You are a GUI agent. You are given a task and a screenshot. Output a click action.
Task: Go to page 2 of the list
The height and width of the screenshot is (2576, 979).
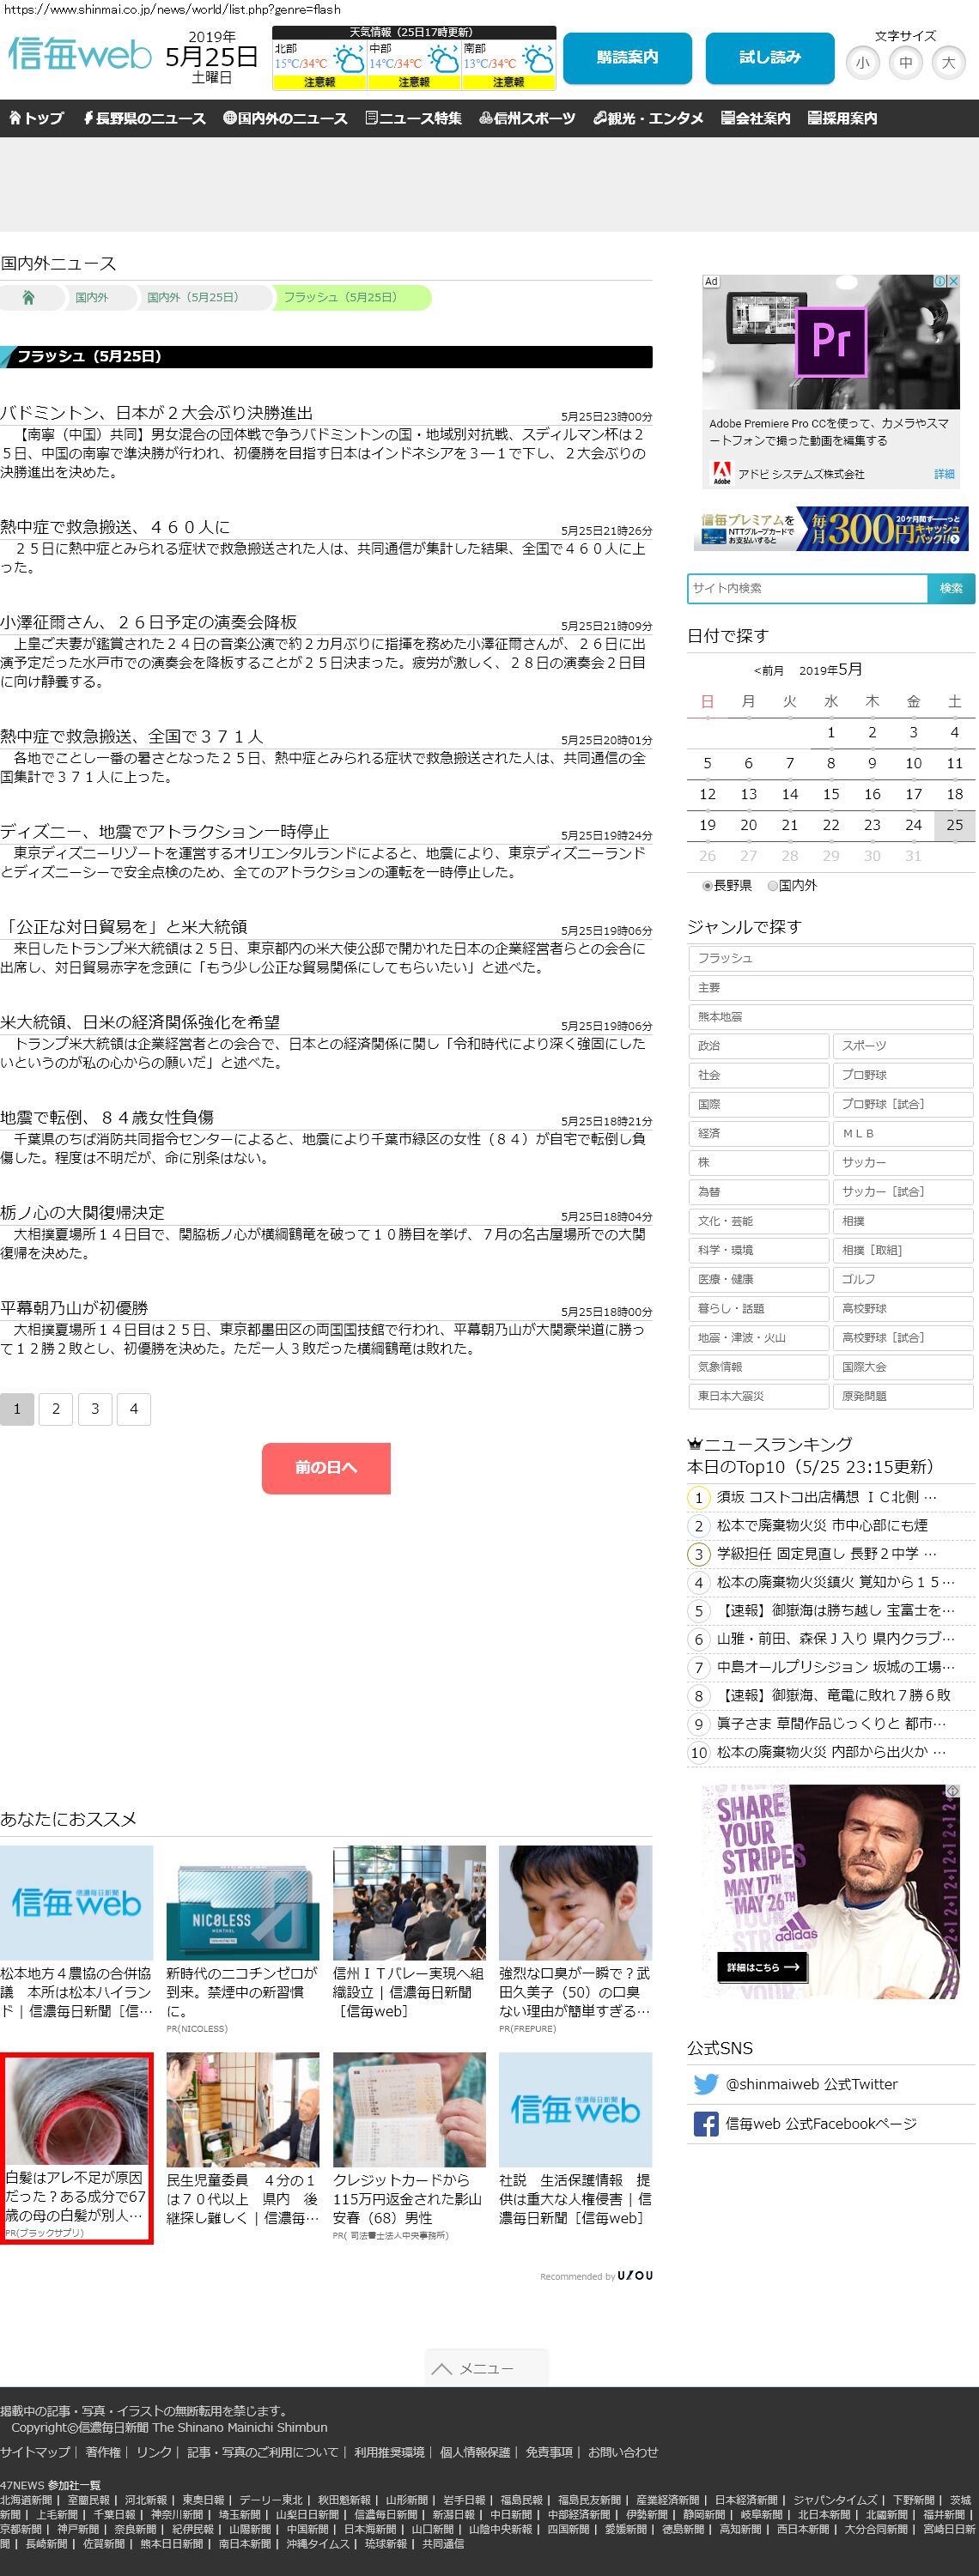click(x=56, y=1409)
